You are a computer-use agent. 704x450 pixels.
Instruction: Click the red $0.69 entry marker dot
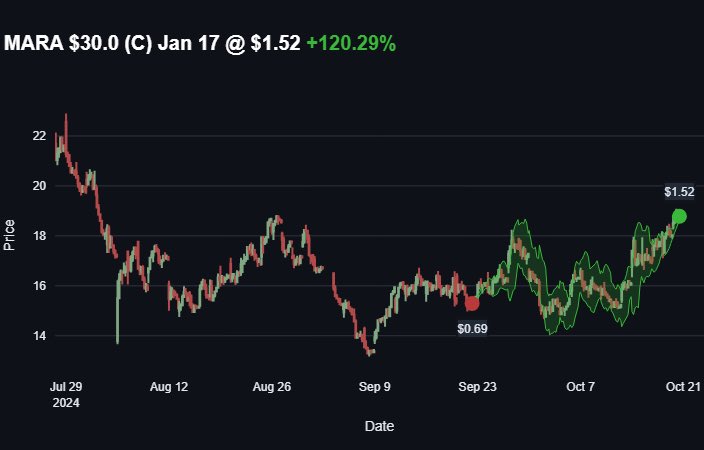click(472, 304)
